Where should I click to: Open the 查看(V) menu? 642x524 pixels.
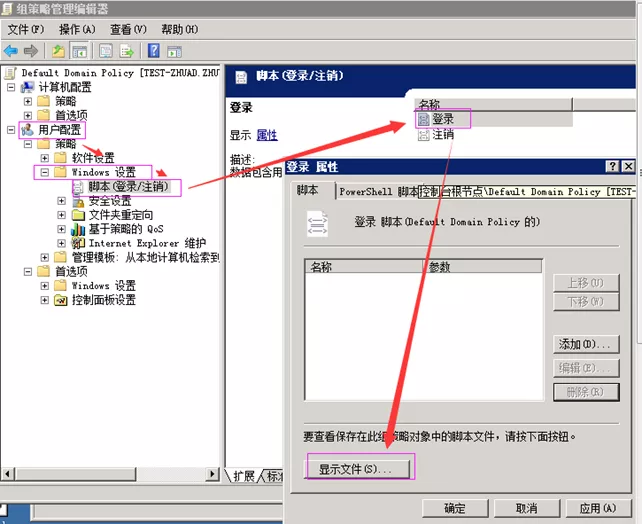click(x=128, y=29)
